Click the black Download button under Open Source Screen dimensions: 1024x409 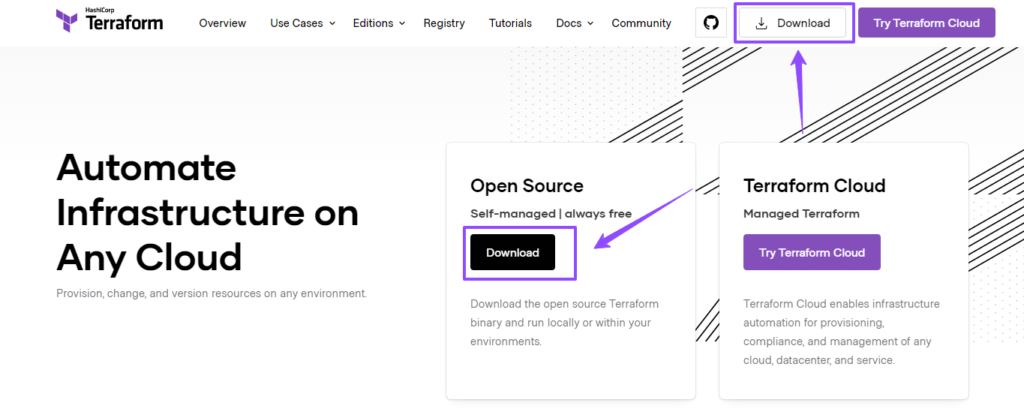(x=513, y=252)
